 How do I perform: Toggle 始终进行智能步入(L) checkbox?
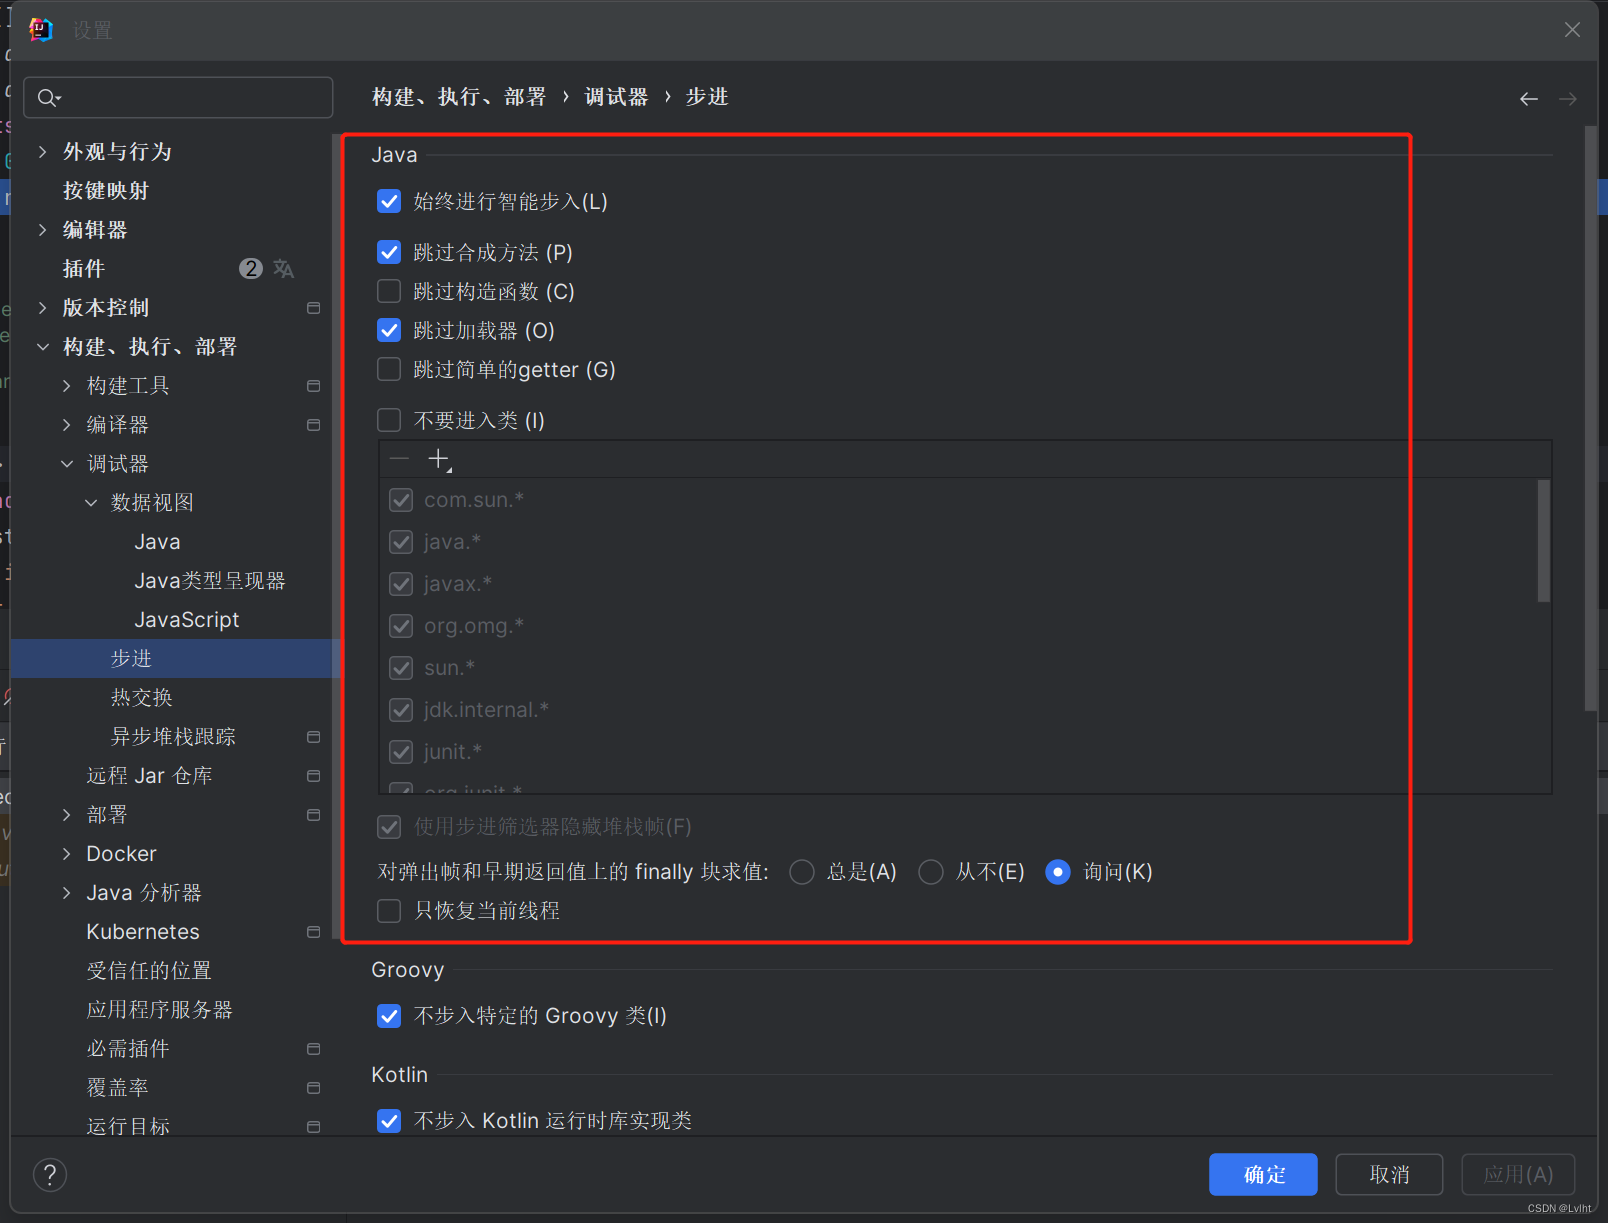[x=389, y=201]
